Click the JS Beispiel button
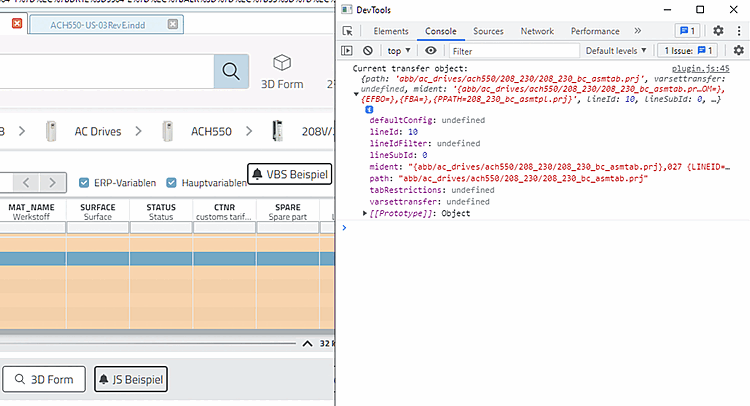Screen dimensions: 750x406 [131, 379]
